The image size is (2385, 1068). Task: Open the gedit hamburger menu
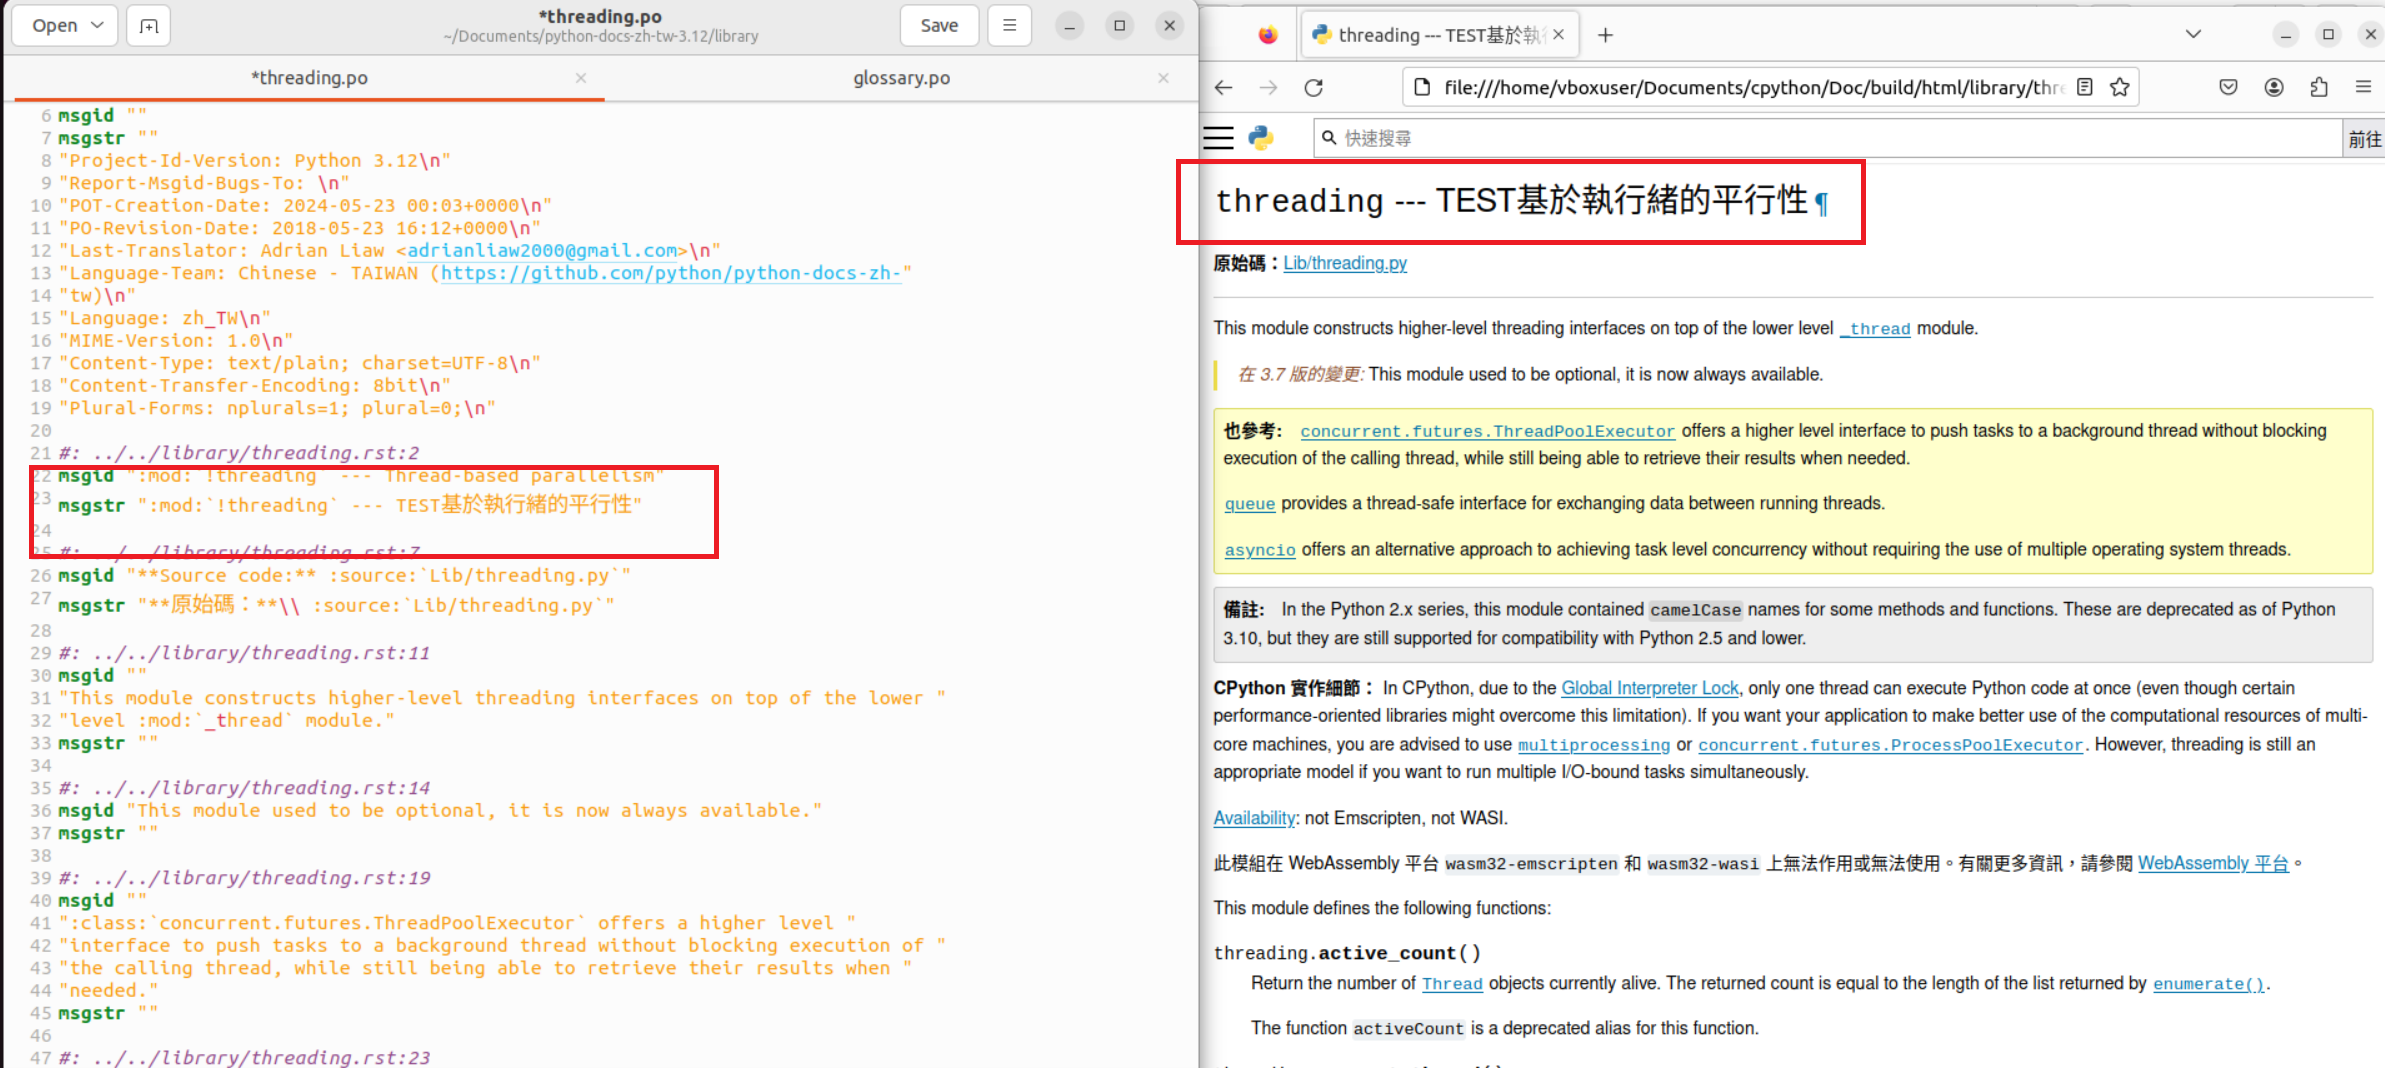point(1009,26)
